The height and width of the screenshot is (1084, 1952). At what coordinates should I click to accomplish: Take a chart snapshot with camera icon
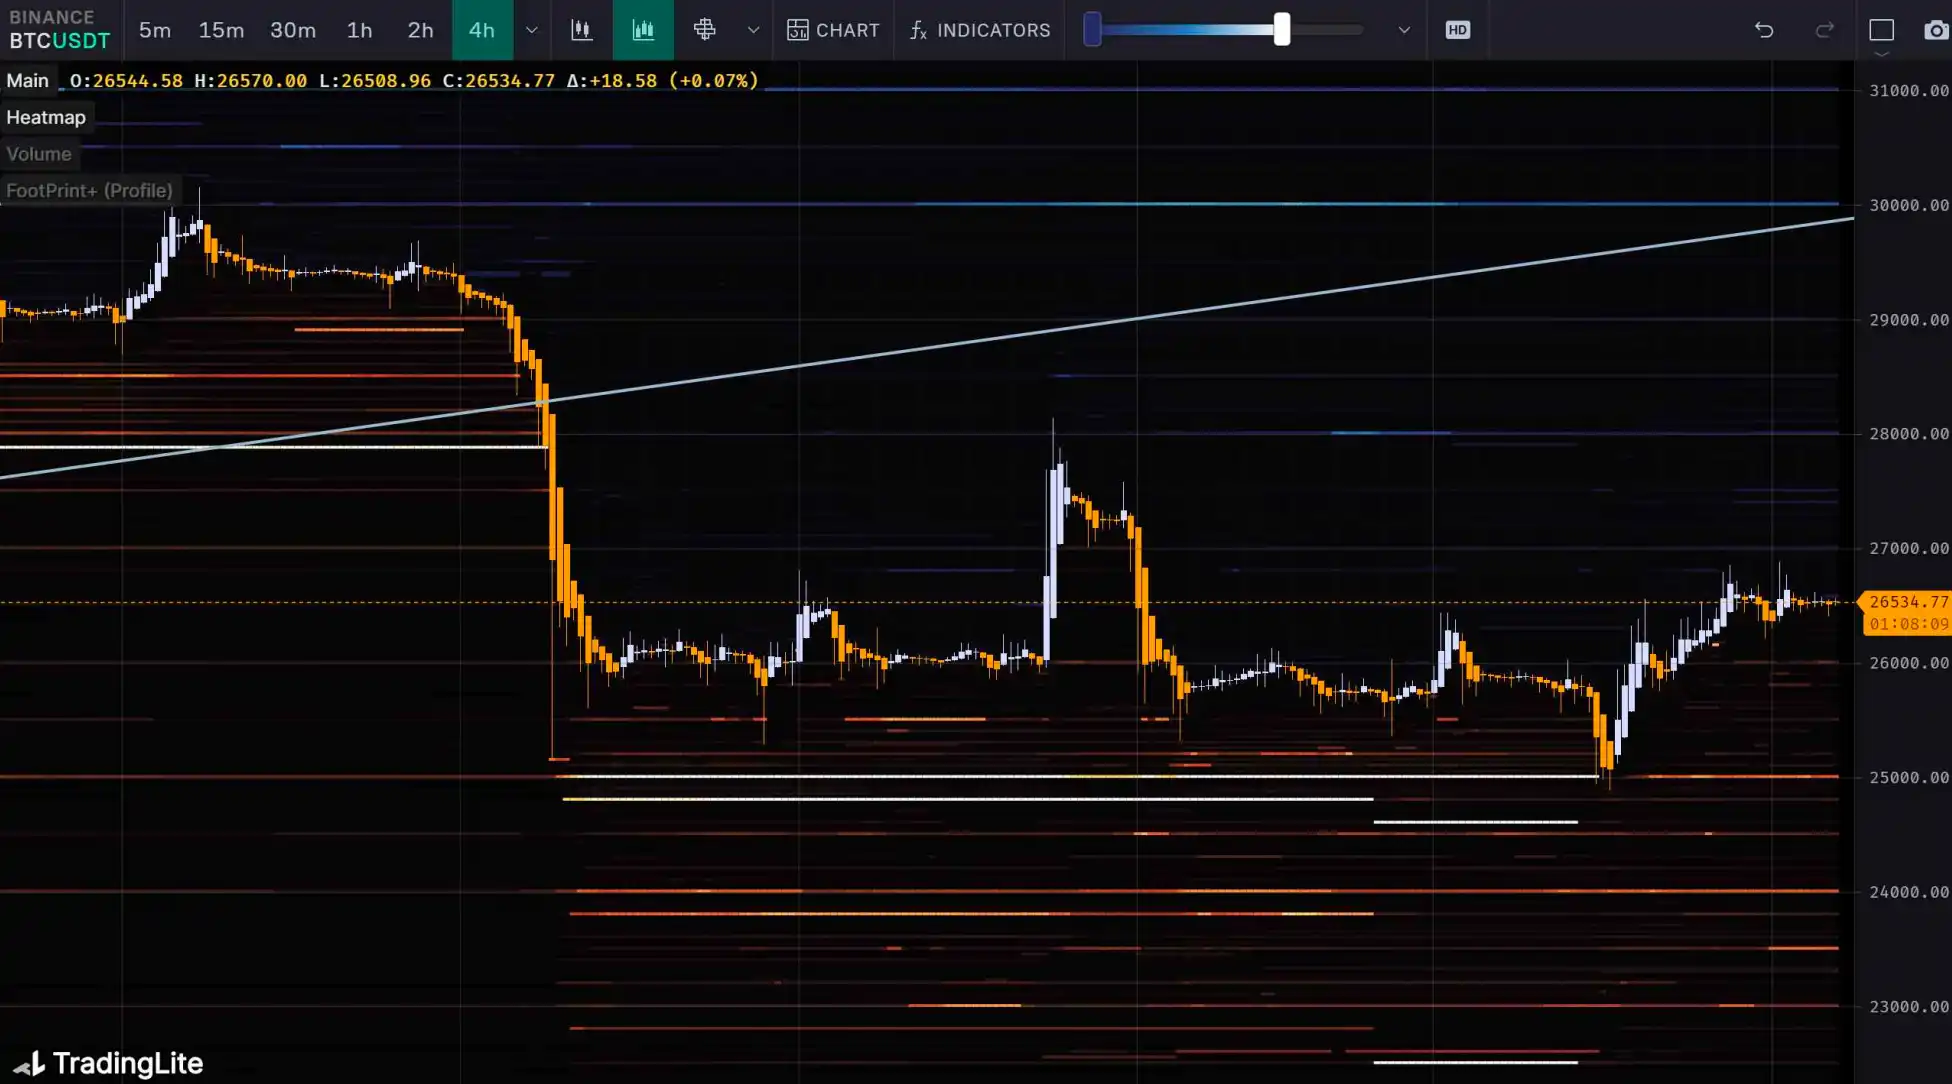coord(1936,30)
